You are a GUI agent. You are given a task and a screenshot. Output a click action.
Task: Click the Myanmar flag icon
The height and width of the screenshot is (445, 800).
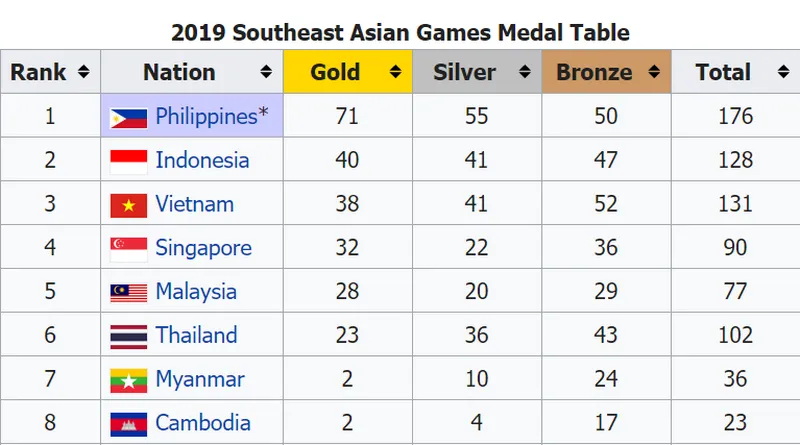[x=129, y=381]
